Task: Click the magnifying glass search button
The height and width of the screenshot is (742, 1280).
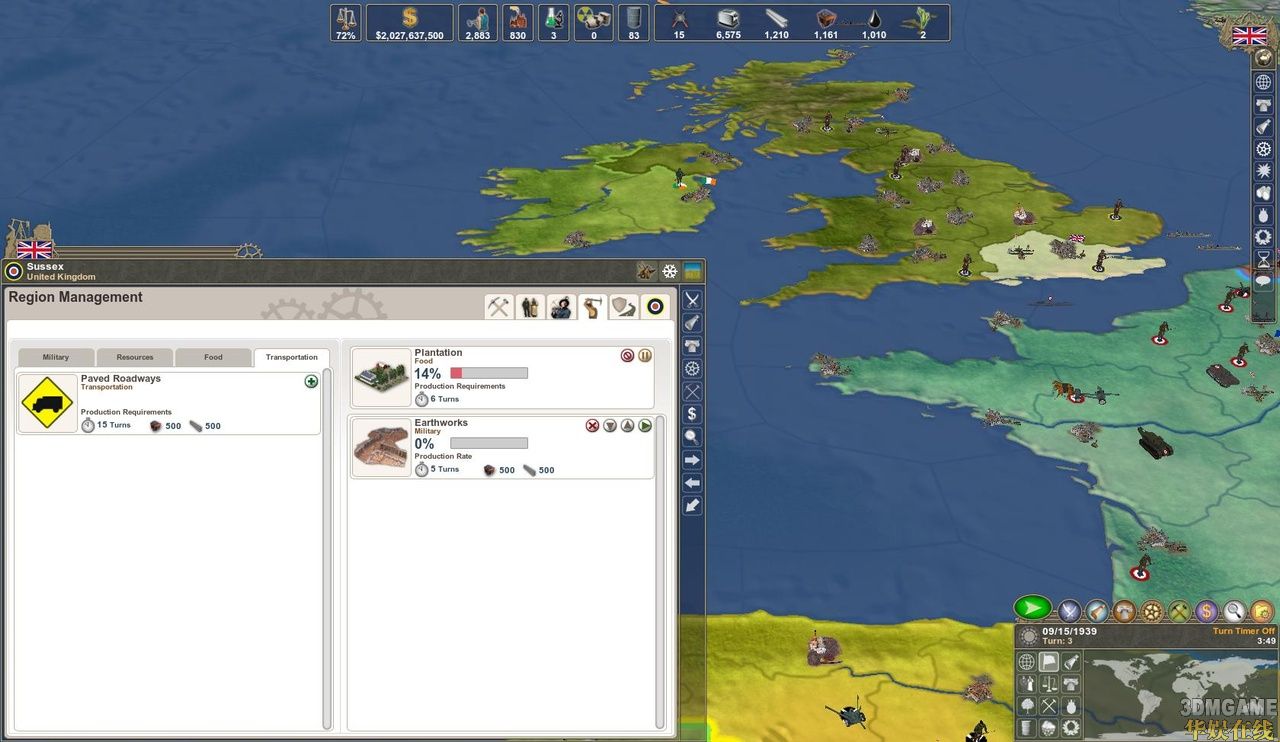Action: tap(1235, 610)
